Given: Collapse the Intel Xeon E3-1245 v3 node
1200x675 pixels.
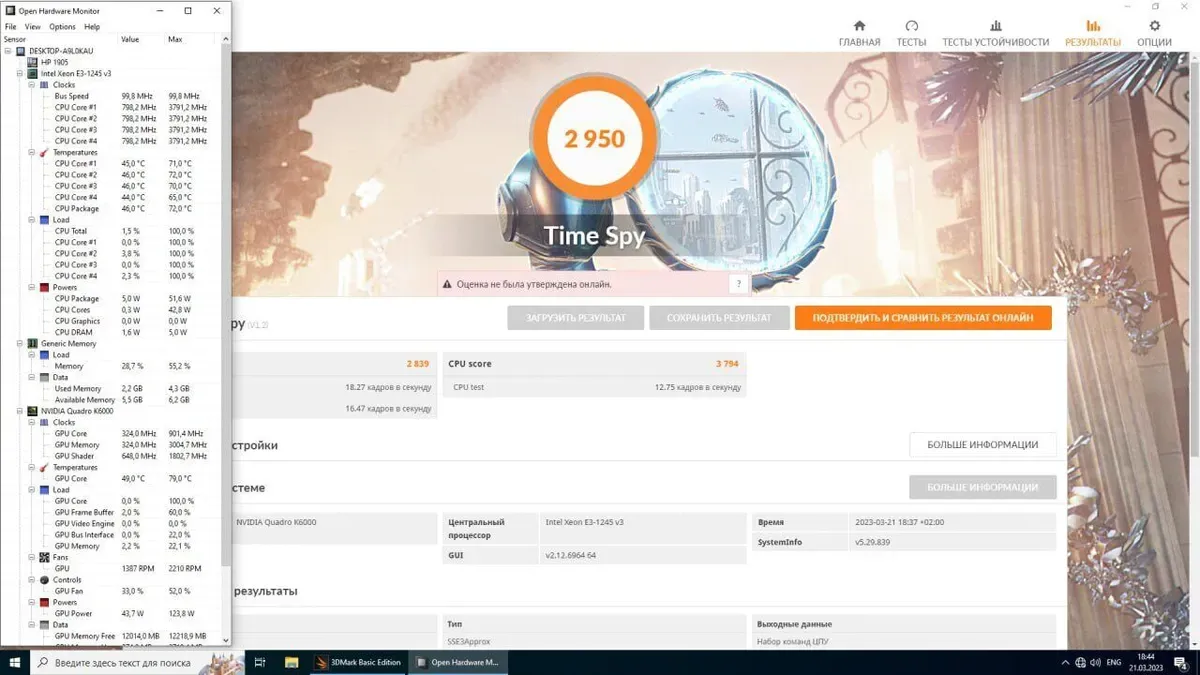Looking at the screenshot, I should (x=20, y=73).
